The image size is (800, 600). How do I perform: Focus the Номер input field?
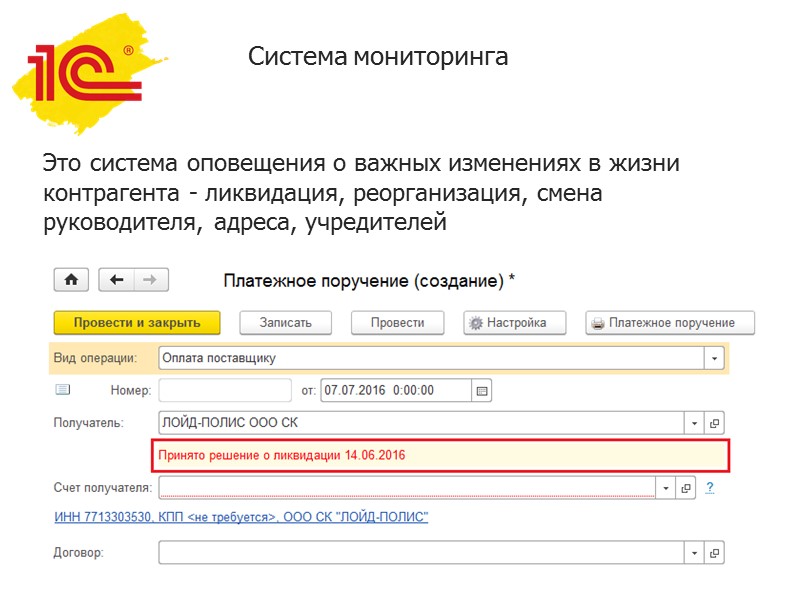[225, 391]
